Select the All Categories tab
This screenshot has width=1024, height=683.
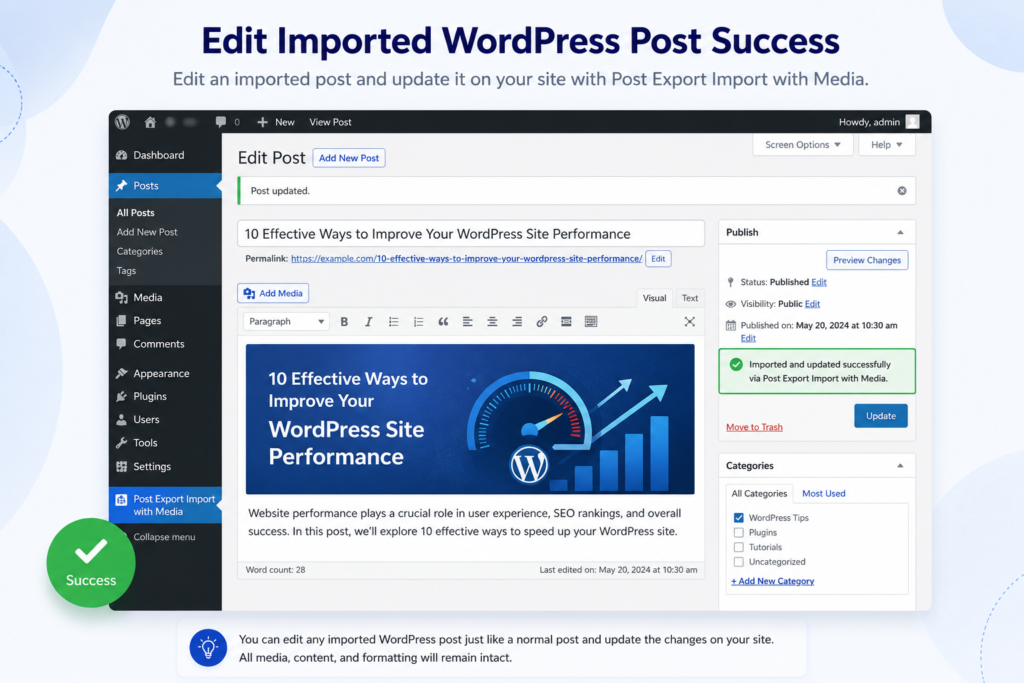[x=759, y=494]
